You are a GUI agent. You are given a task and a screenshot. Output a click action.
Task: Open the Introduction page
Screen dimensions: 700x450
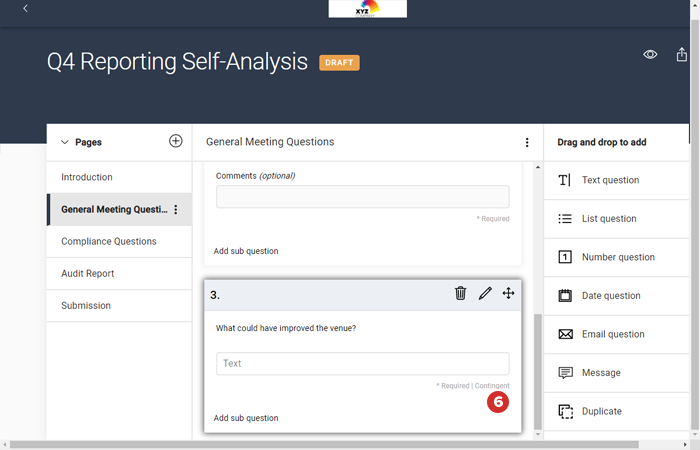pyautogui.click(x=87, y=178)
